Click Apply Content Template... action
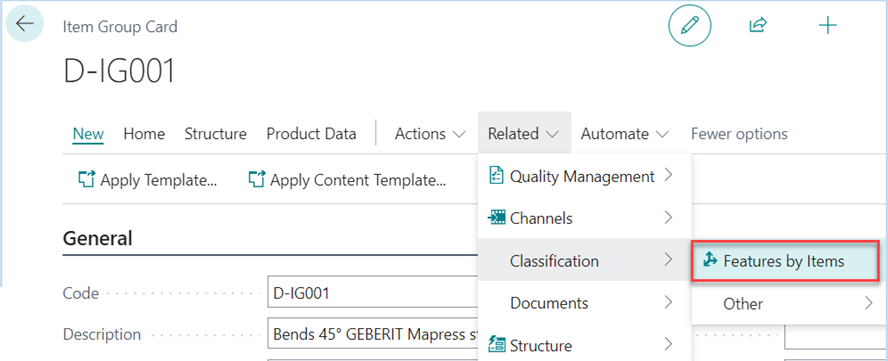The image size is (888, 361). click(x=347, y=180)
